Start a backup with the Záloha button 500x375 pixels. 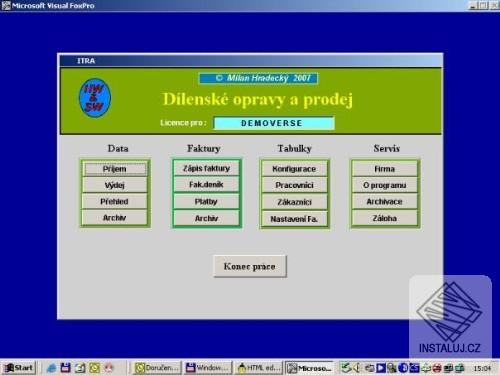(385, 218)
